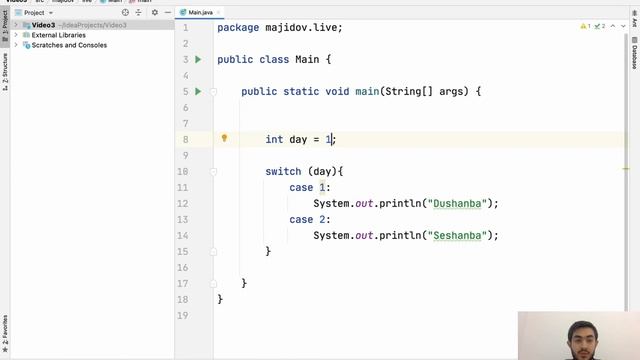Switch to the Main.java editor tab
Image resolution: width=640 pixels, height=360 pixels.
click(200, 12)
